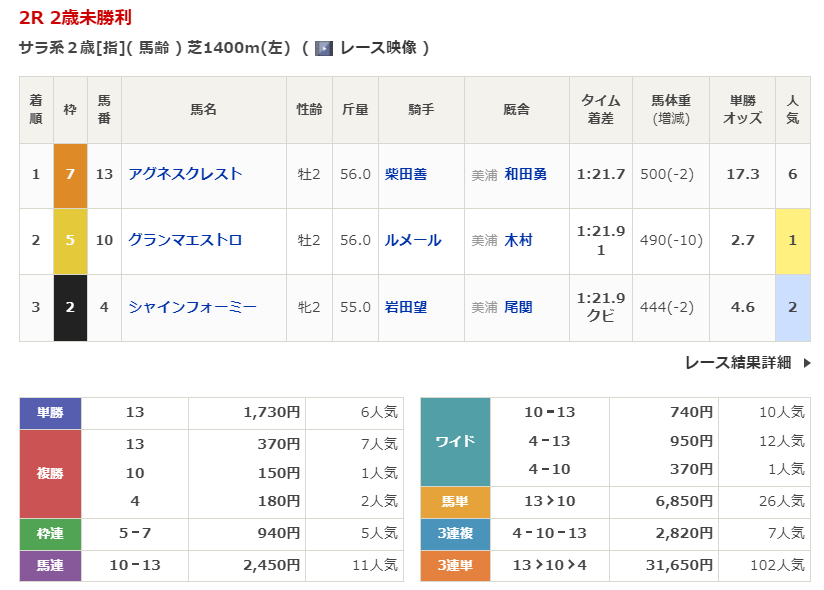Image resolution: width=824 pixels, height=590 pixels.
Task: Select the 3連単 payout label
Action: [x=455, y=565]
